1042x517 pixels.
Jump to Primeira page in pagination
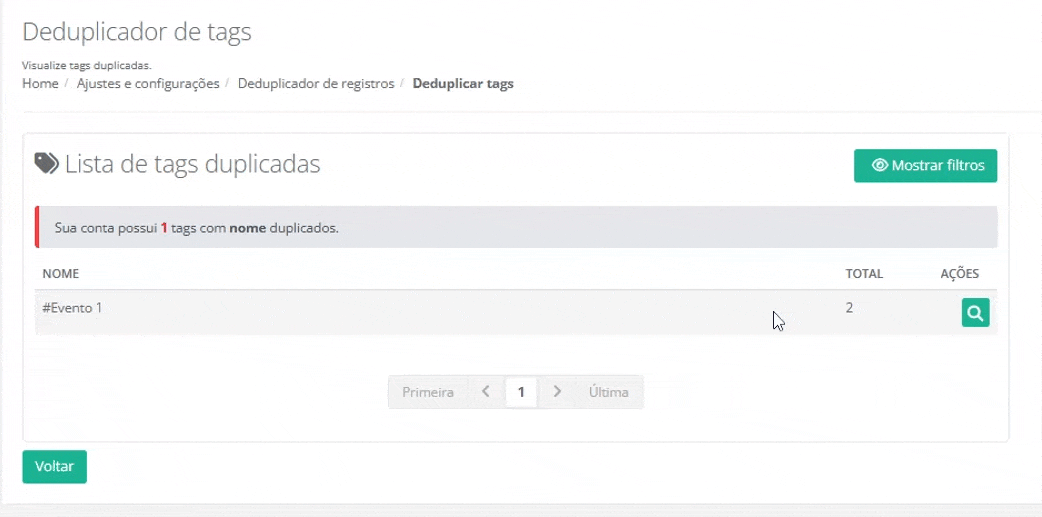tap(428, 392)
